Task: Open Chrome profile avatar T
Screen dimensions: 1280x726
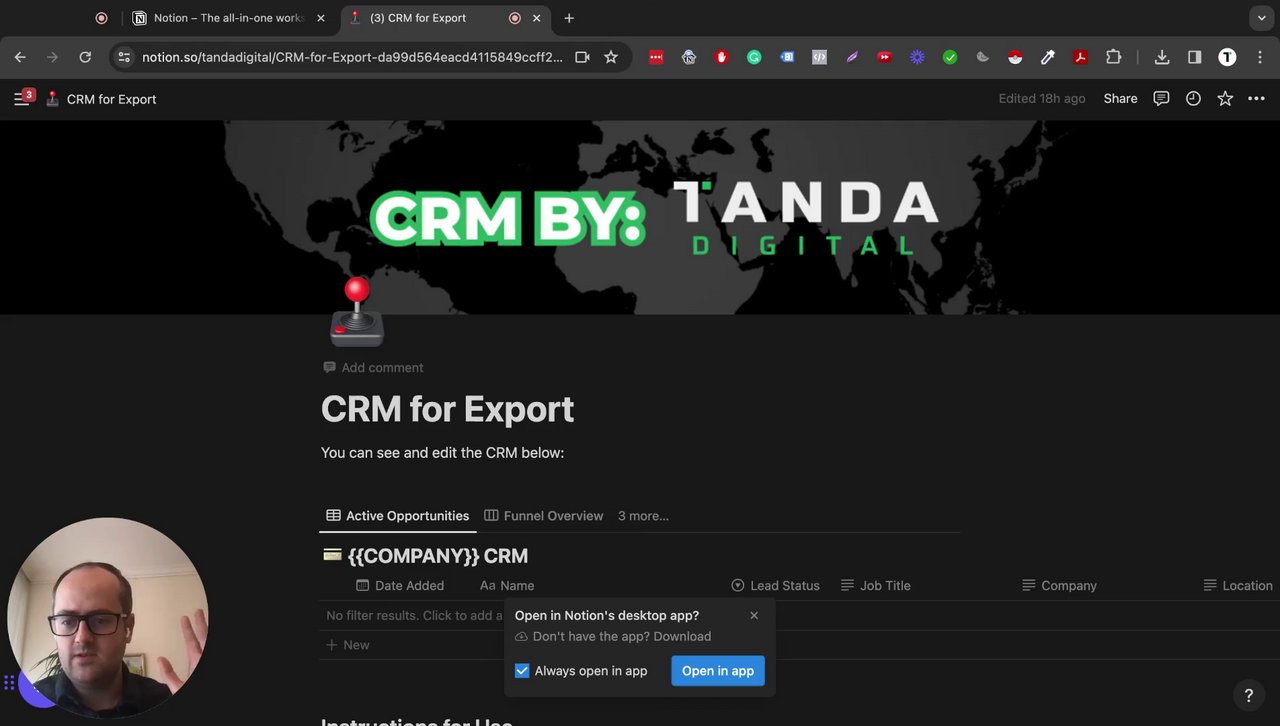Action: pyautogui.click(x=1227, y=57)
